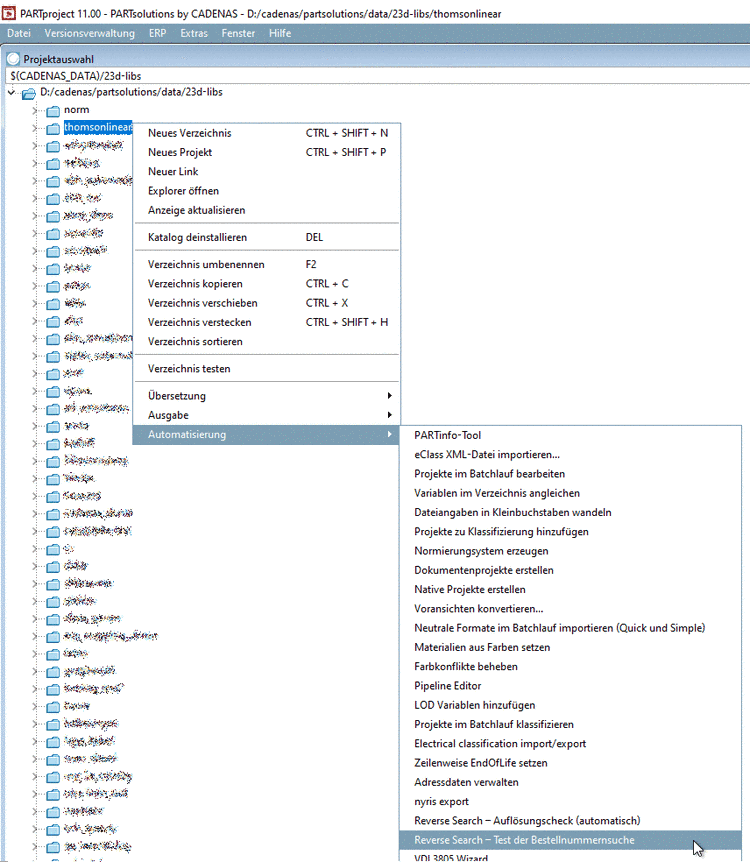Choose Katalog deinstallieren entry
Image resolution: width=750 pixels, height=862 pixels.
(267, 237)
